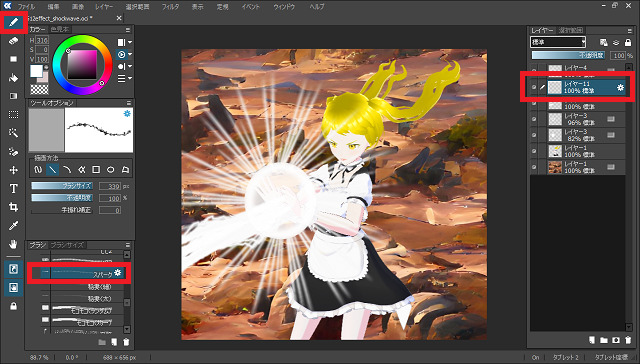Open the ファイル menu
This screenshot has height=364, width=640.
click(x=27, y=7)
